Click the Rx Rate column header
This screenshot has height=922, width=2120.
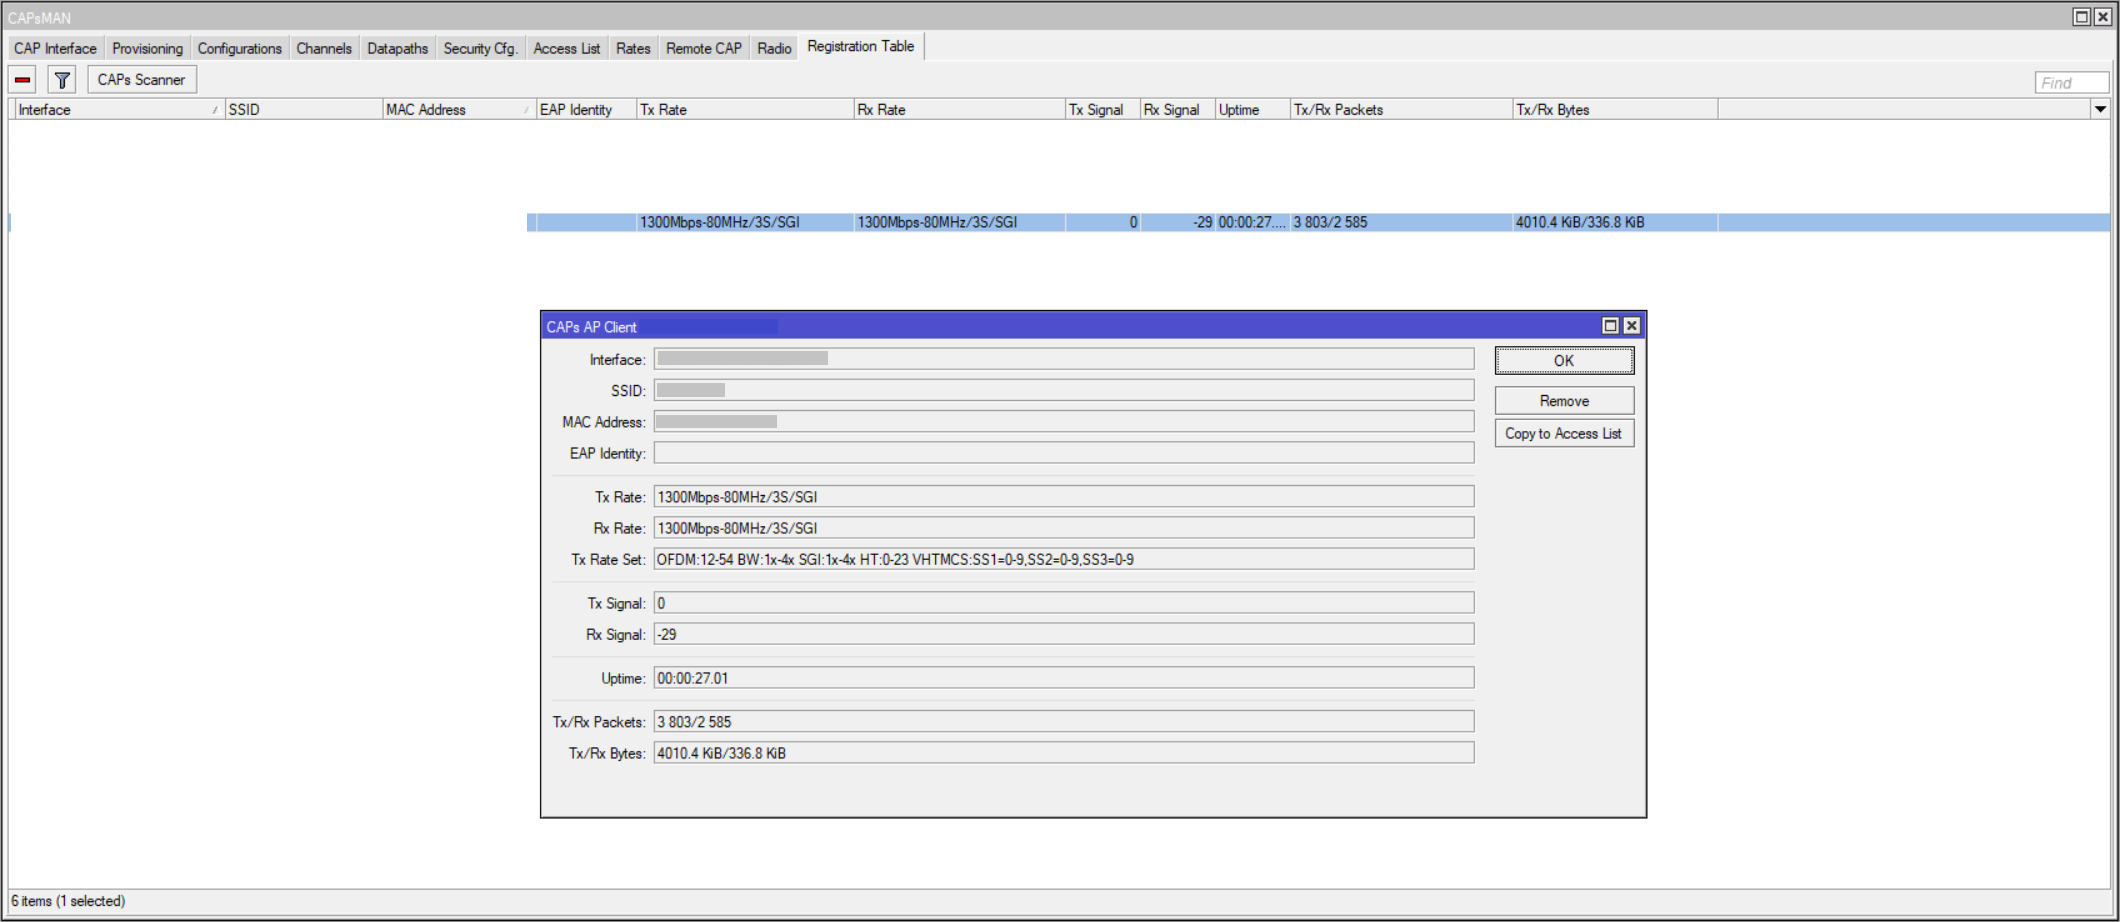click(x=960, y=110)
